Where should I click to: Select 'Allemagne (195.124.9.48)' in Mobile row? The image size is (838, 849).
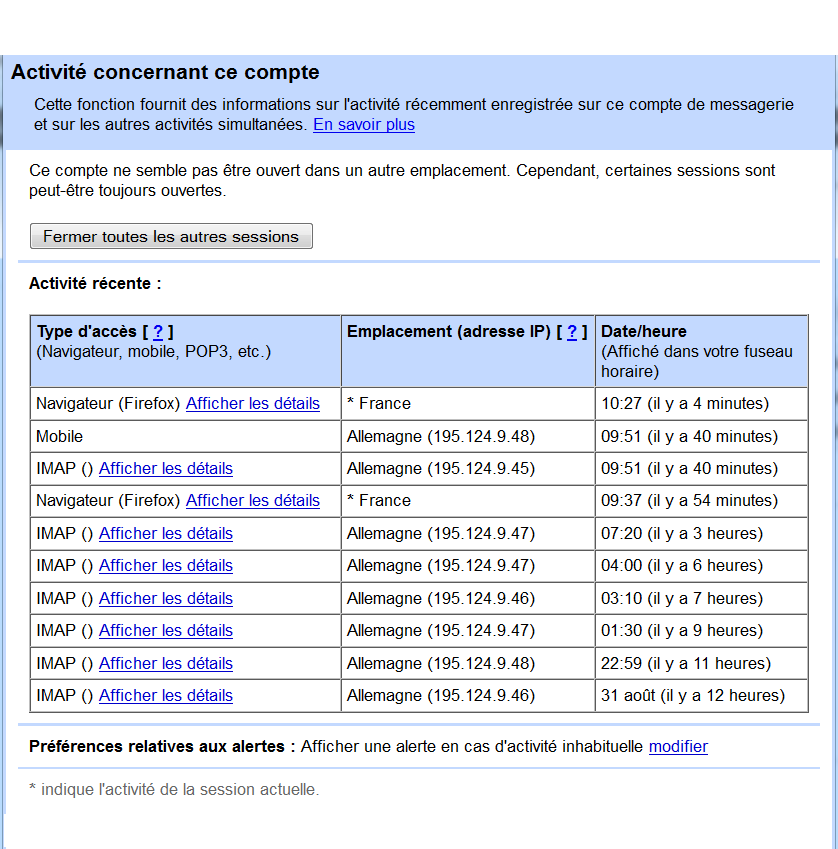(468, 436)
